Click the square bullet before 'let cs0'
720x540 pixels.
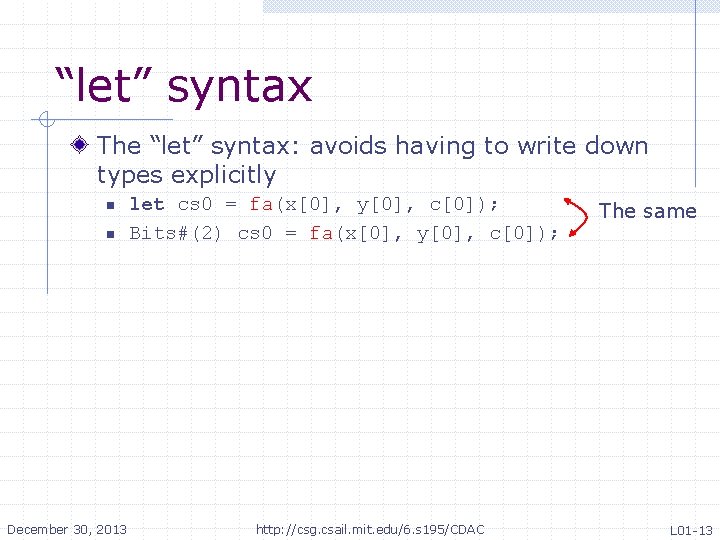tap(110, 205)
